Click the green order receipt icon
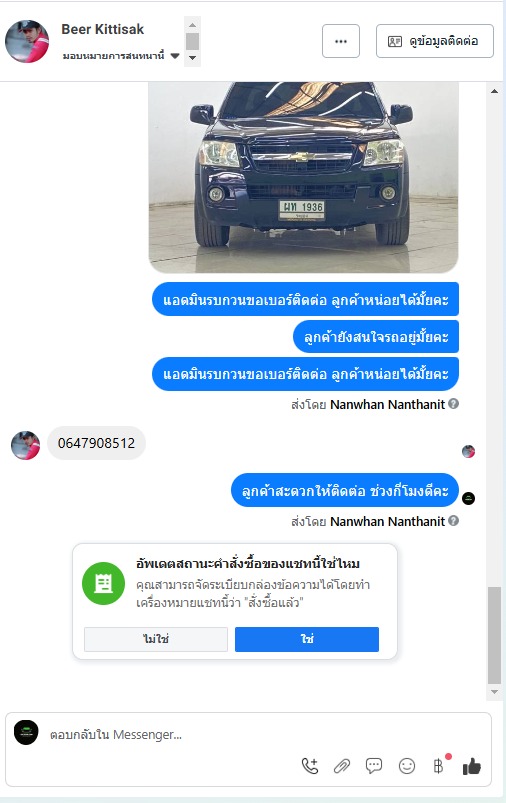The width and height of the screenshot is (506, 803). [x=103, y=583]
